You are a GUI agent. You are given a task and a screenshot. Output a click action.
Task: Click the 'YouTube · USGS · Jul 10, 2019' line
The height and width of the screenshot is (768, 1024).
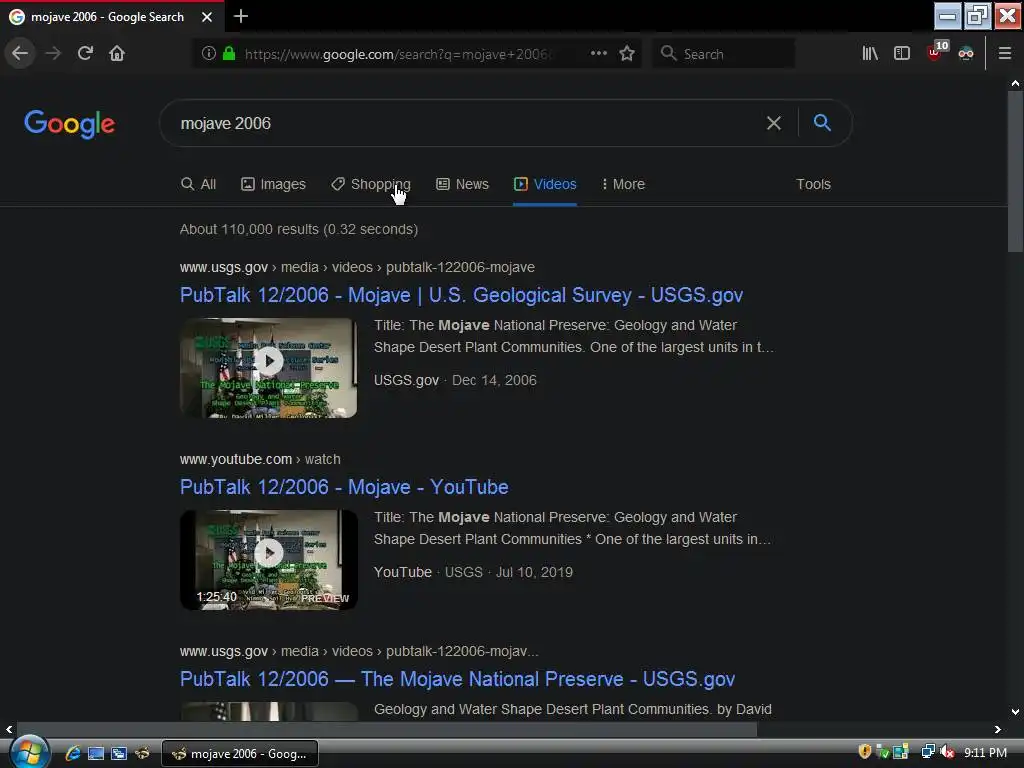(473, 573)
